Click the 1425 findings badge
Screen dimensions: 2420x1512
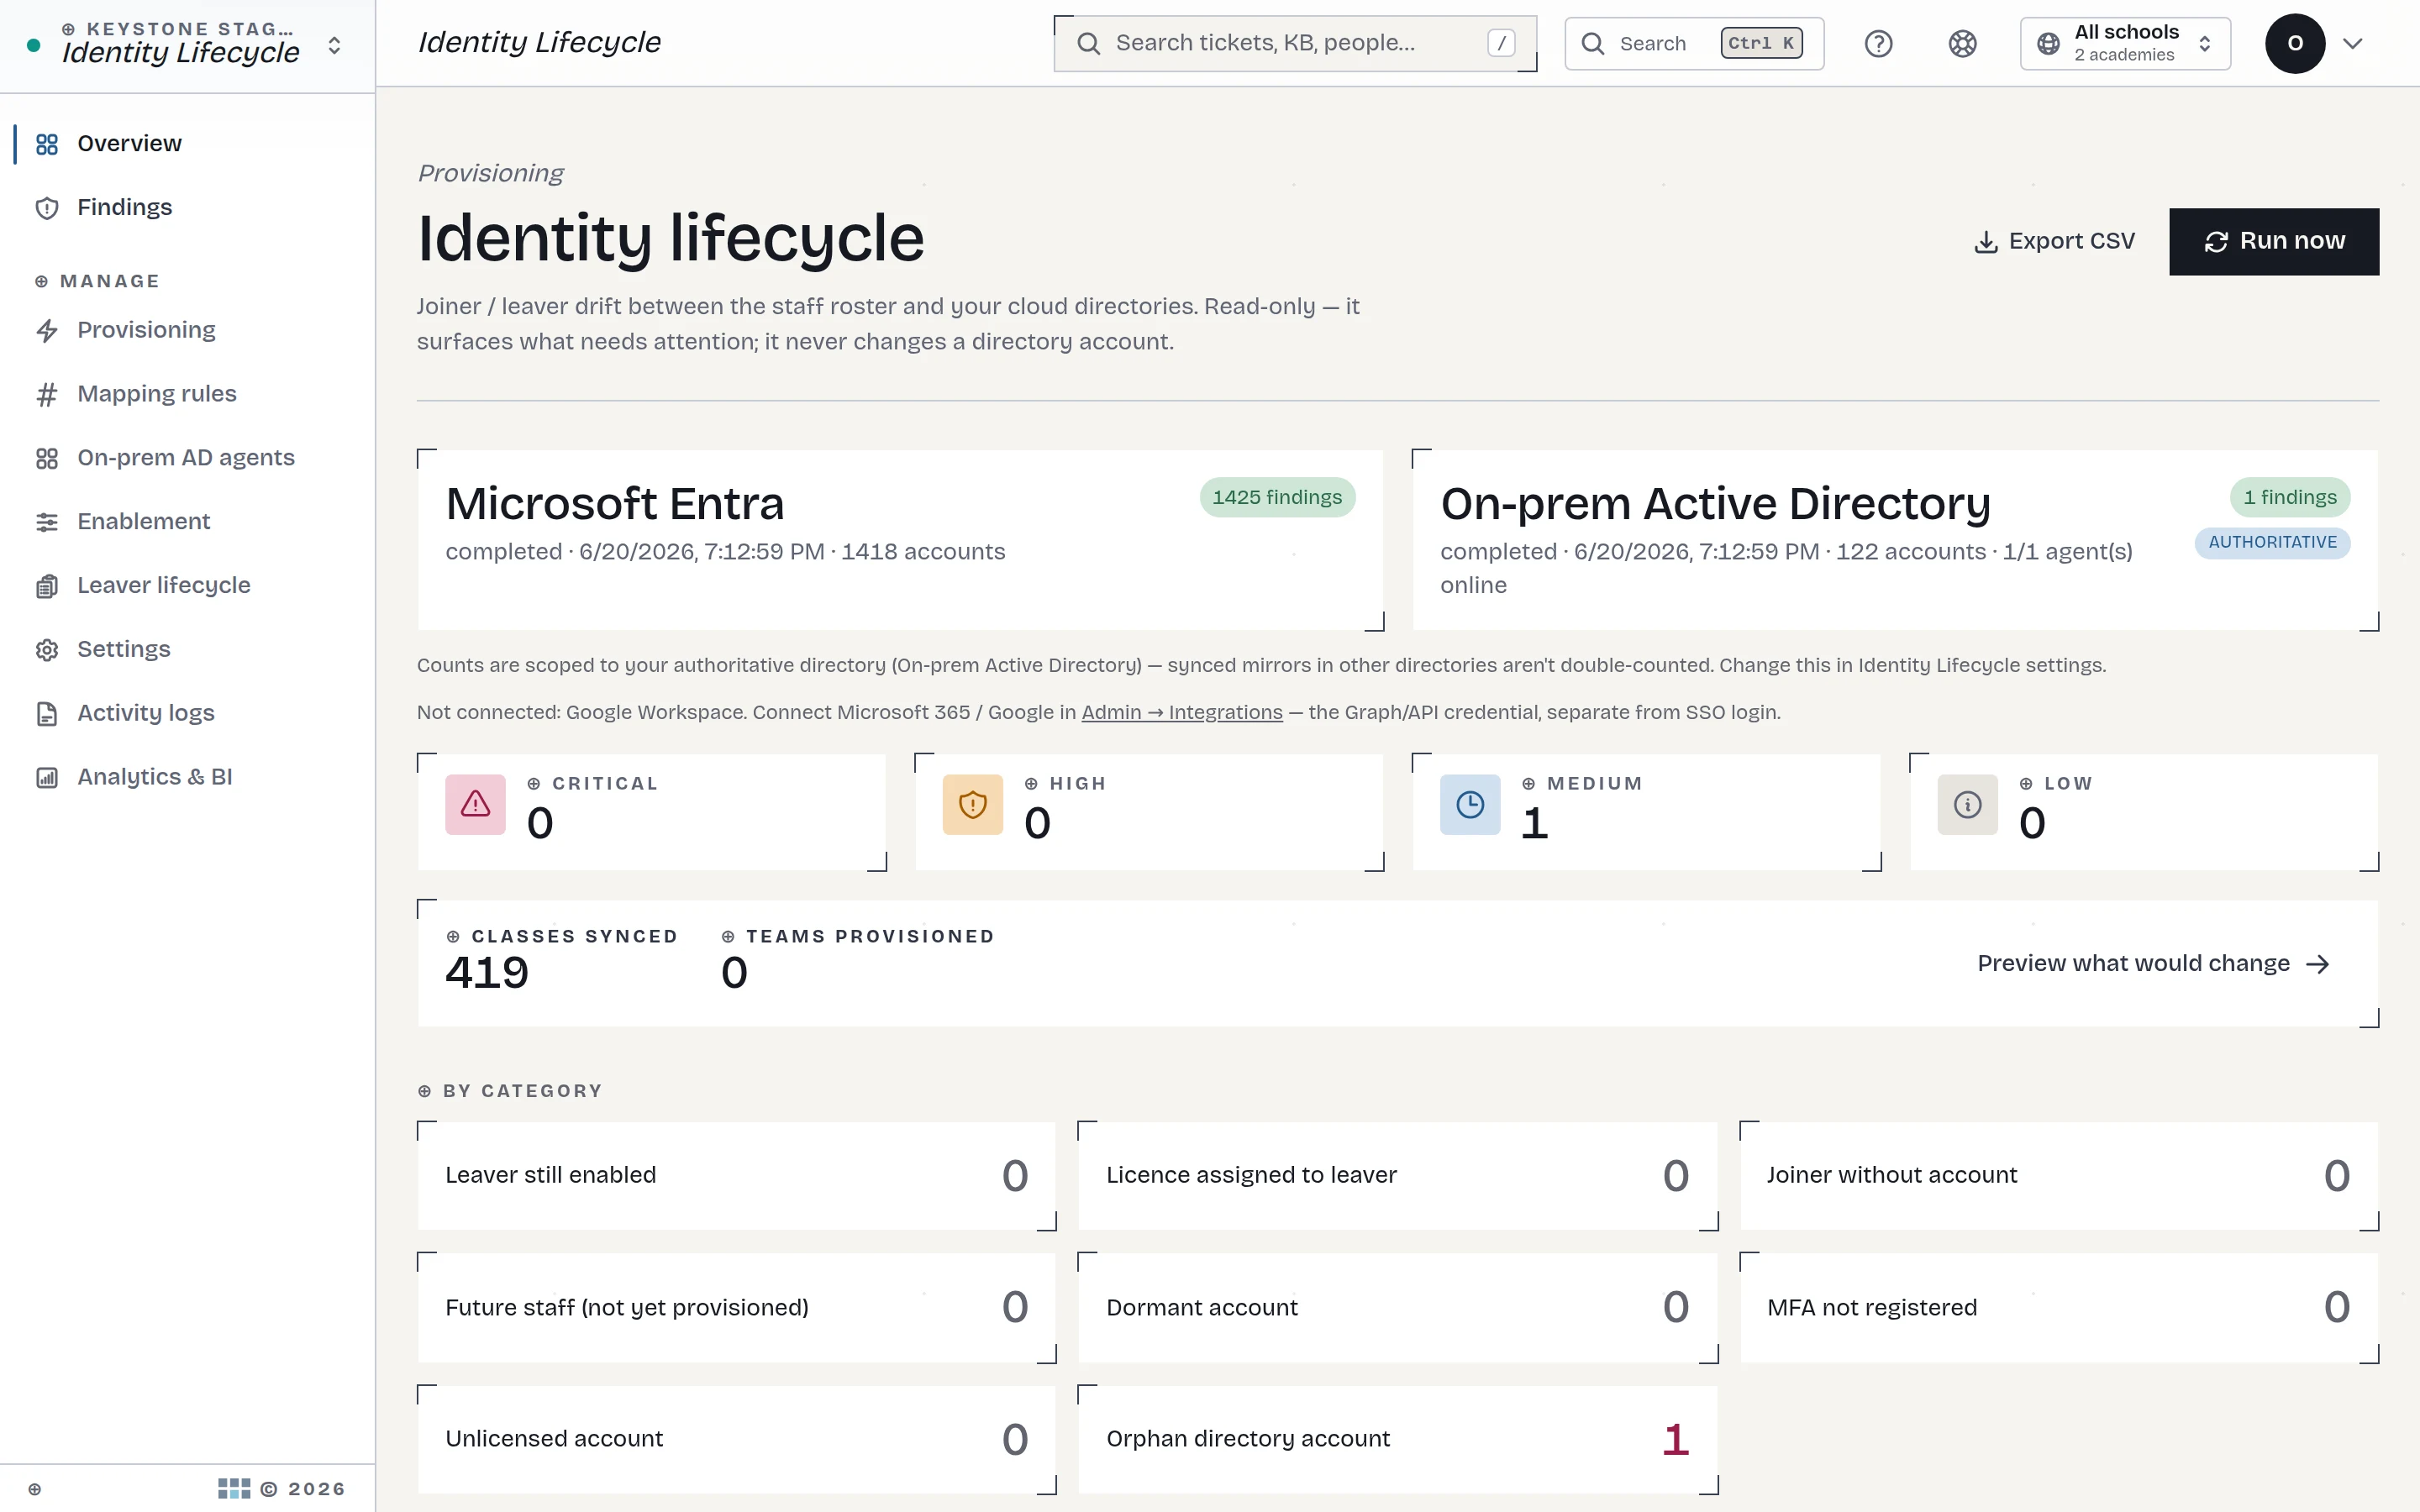pyautogui.click(x=1277, y=497)
